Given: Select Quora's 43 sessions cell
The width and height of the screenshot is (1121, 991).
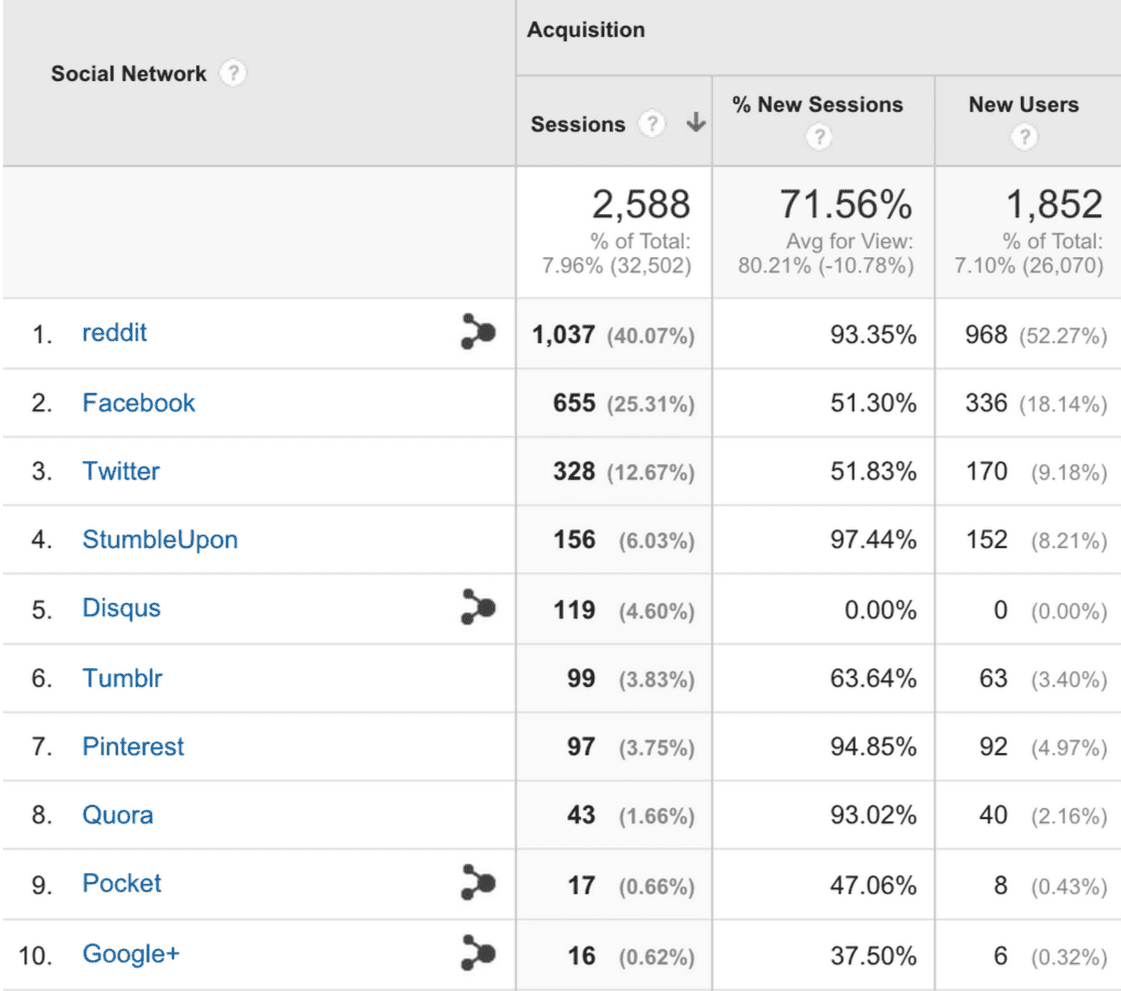Looking at the screenshot, I should 613,815.
